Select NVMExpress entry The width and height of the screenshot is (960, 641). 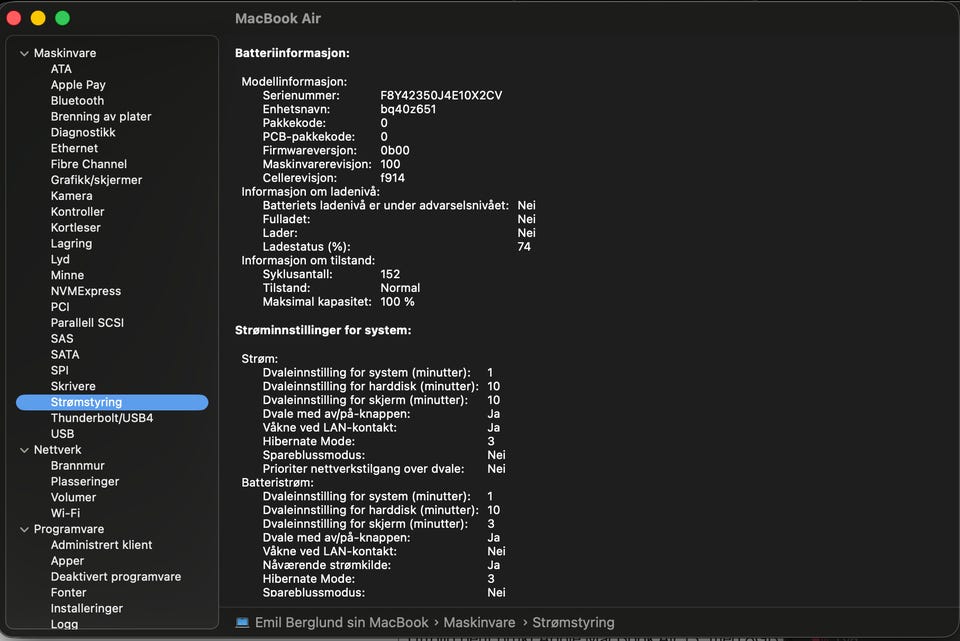(x=86, y=292)
